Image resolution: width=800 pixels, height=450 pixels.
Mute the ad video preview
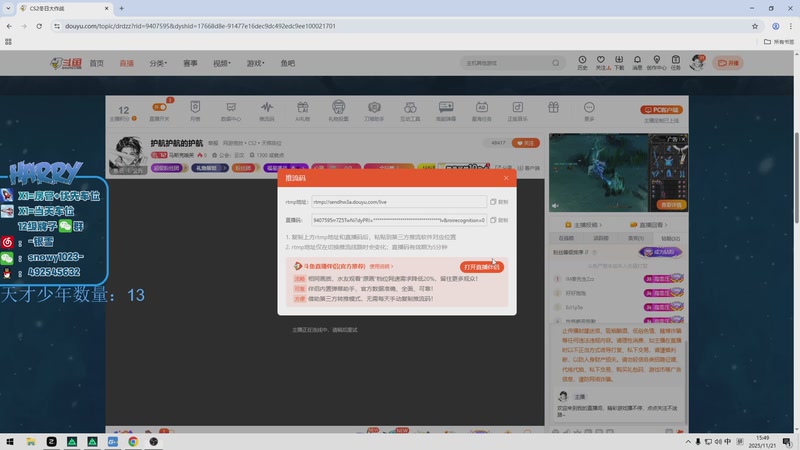point(556,206)
